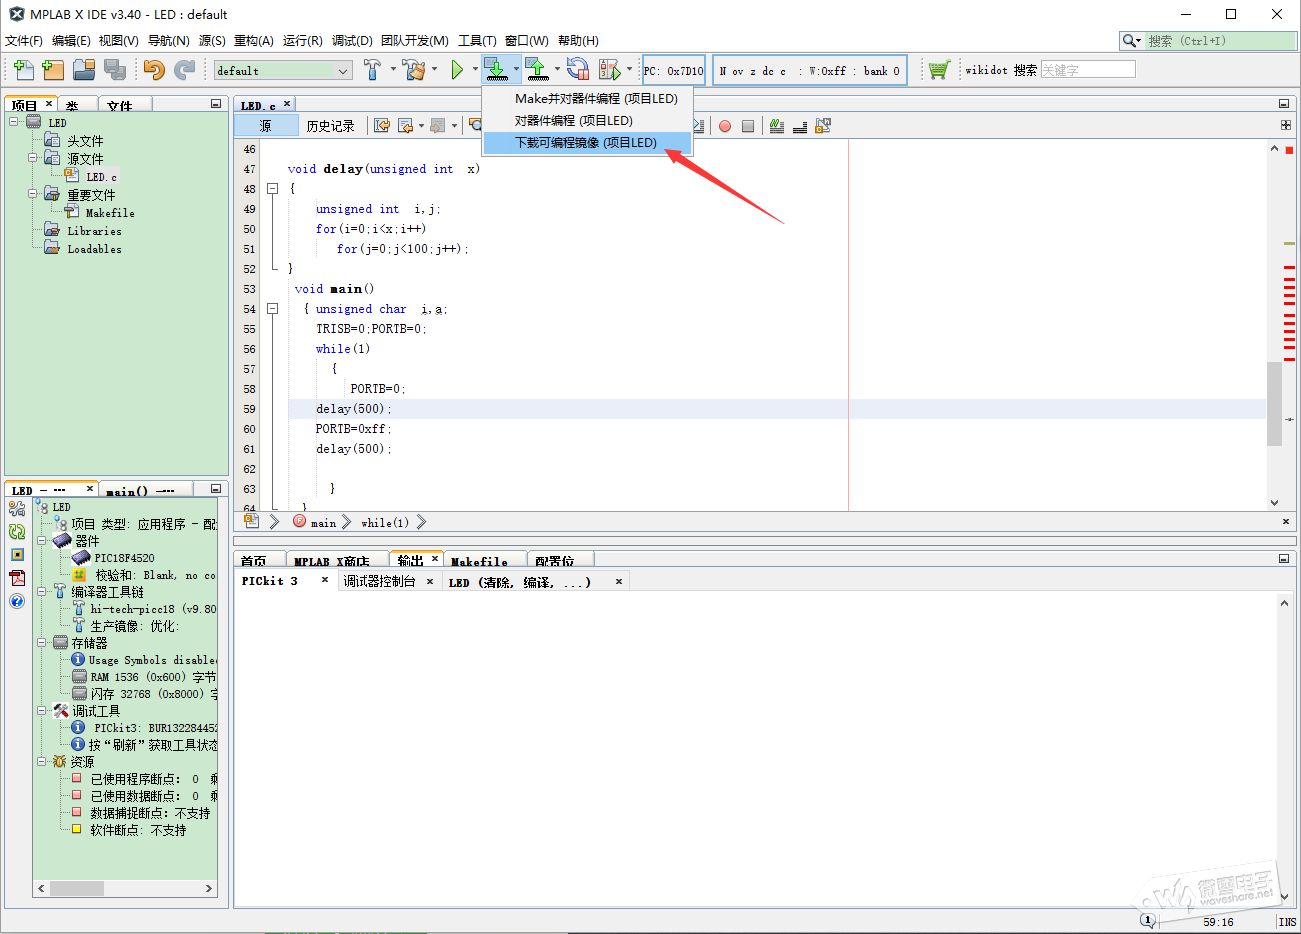This screenshot has height=934, width=1301.
Task: Open the 调试(D) menu
Action: click(x=352, y=41)
